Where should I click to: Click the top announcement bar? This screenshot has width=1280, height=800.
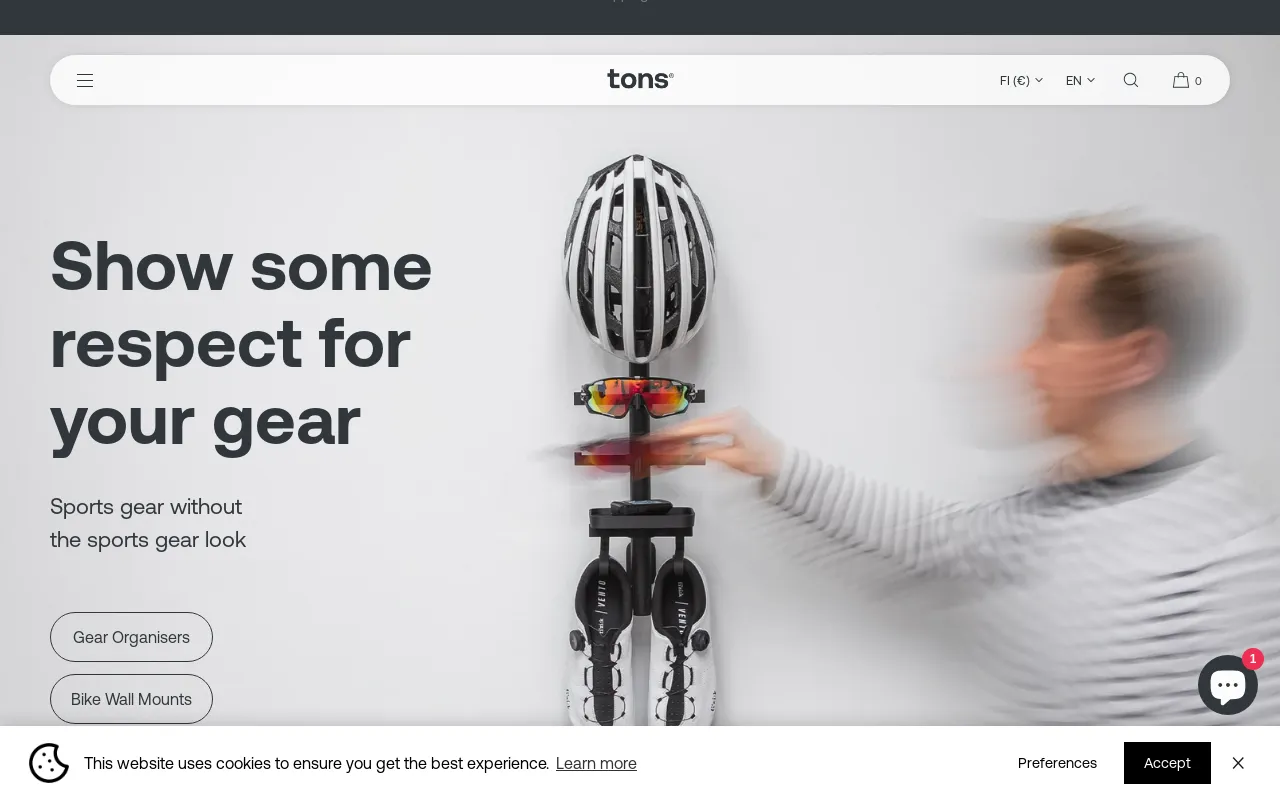coord(640,17)
